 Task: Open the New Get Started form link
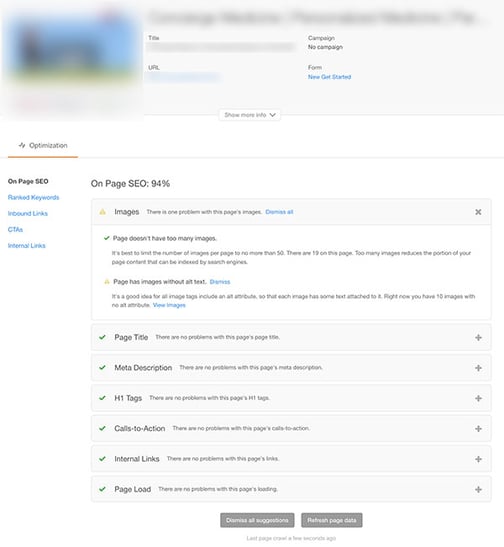coord(329,77)
